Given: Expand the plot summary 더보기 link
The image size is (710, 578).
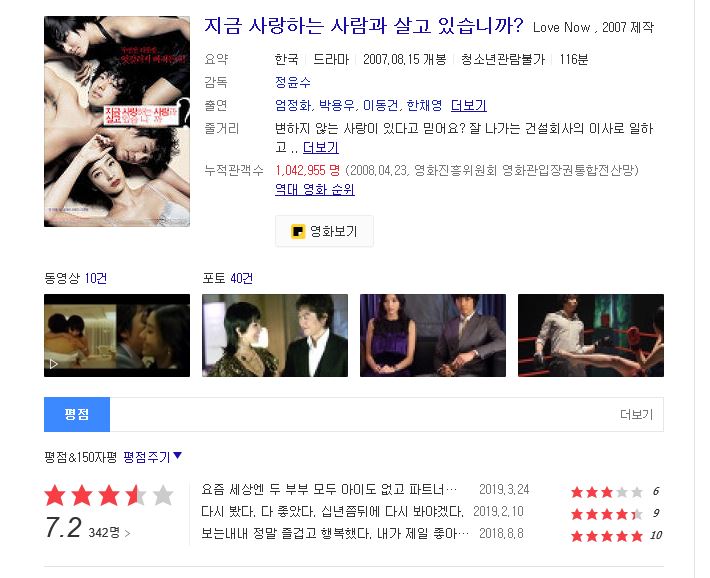Looking at the screenshot, I should point(321,148).
